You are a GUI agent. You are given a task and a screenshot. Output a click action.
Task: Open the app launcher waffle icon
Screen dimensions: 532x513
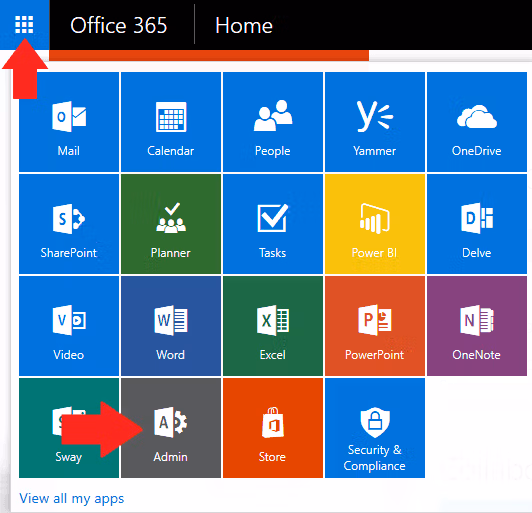24,24
